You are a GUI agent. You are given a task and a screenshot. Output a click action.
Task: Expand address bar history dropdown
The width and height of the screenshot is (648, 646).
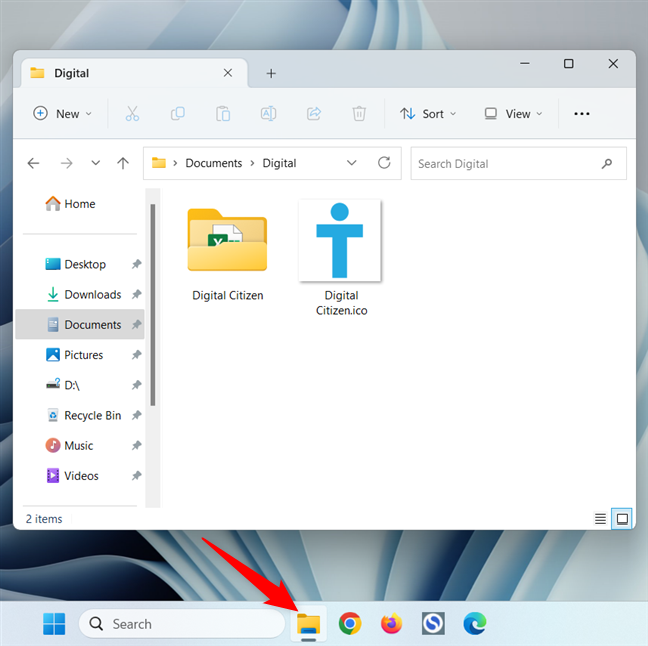click(351, 163)
